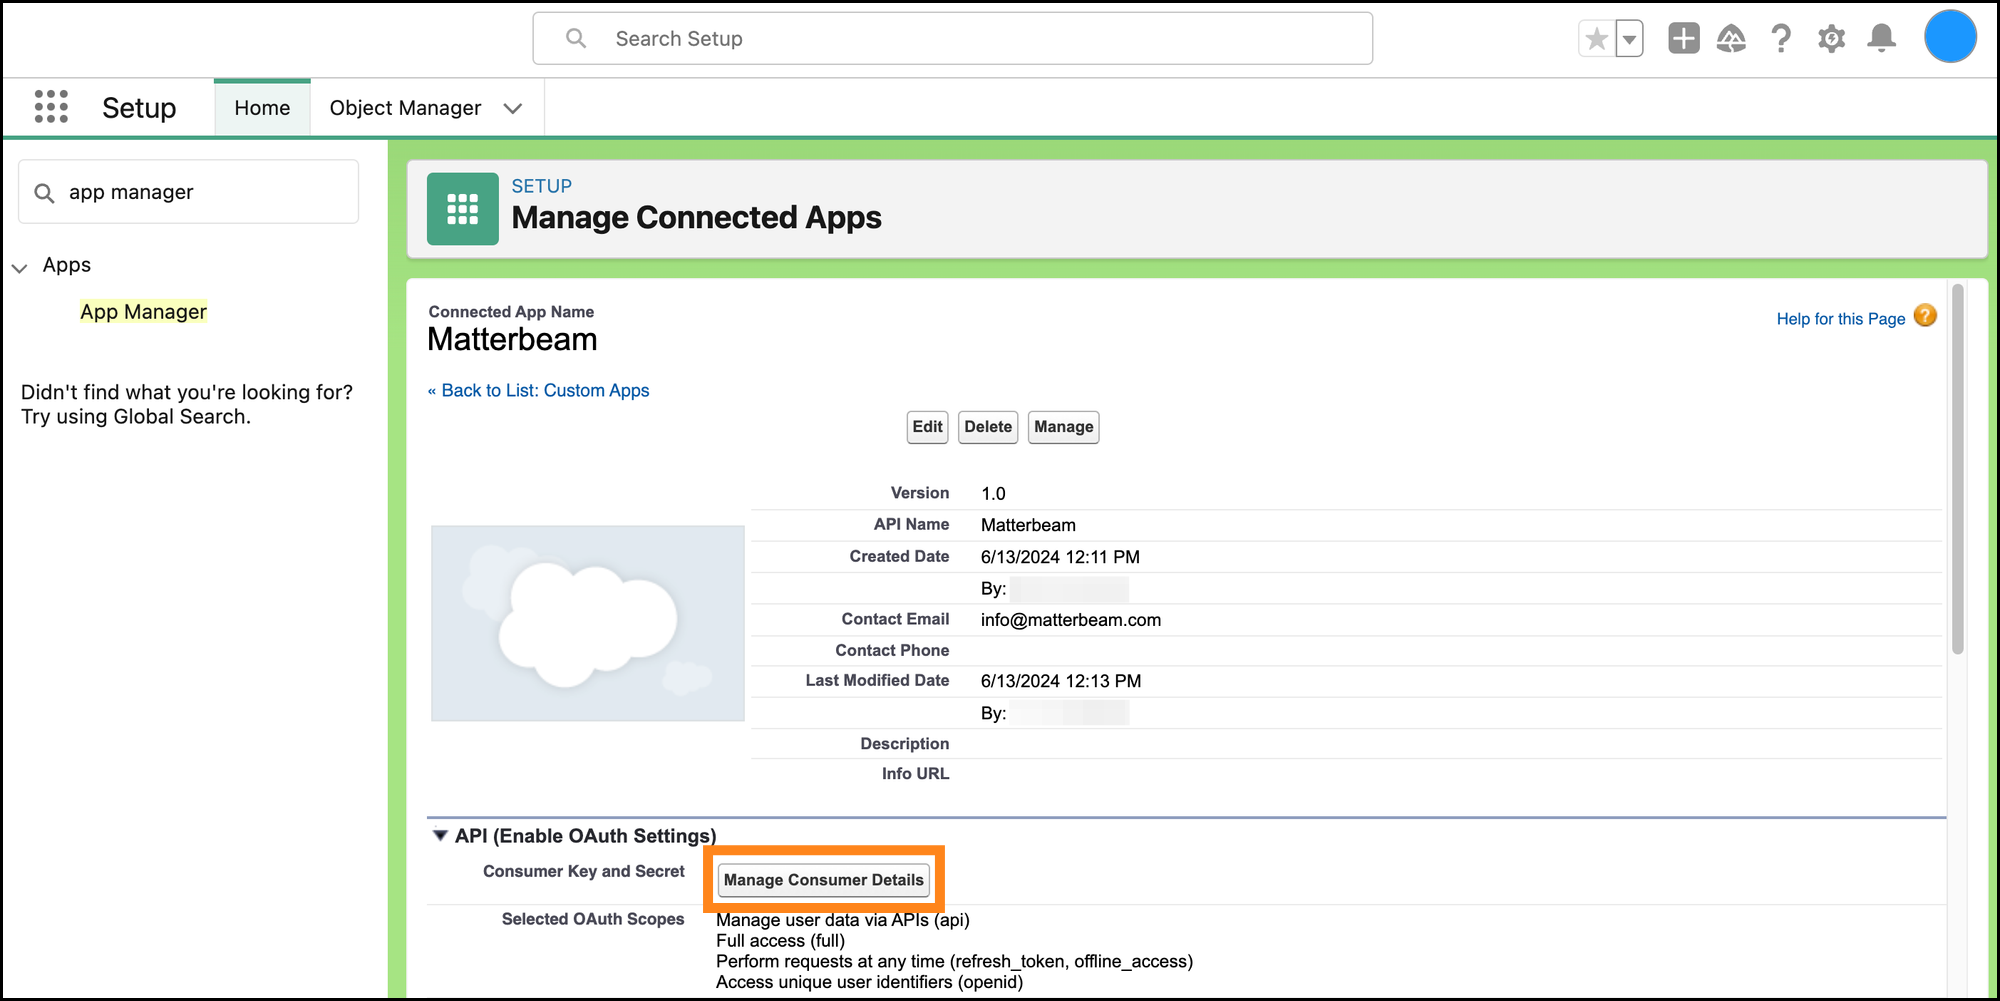The width and height of the screenshot is (2000, 1001).
Task: Click the orange help question icon
Action: click(x=1925, y=316)
